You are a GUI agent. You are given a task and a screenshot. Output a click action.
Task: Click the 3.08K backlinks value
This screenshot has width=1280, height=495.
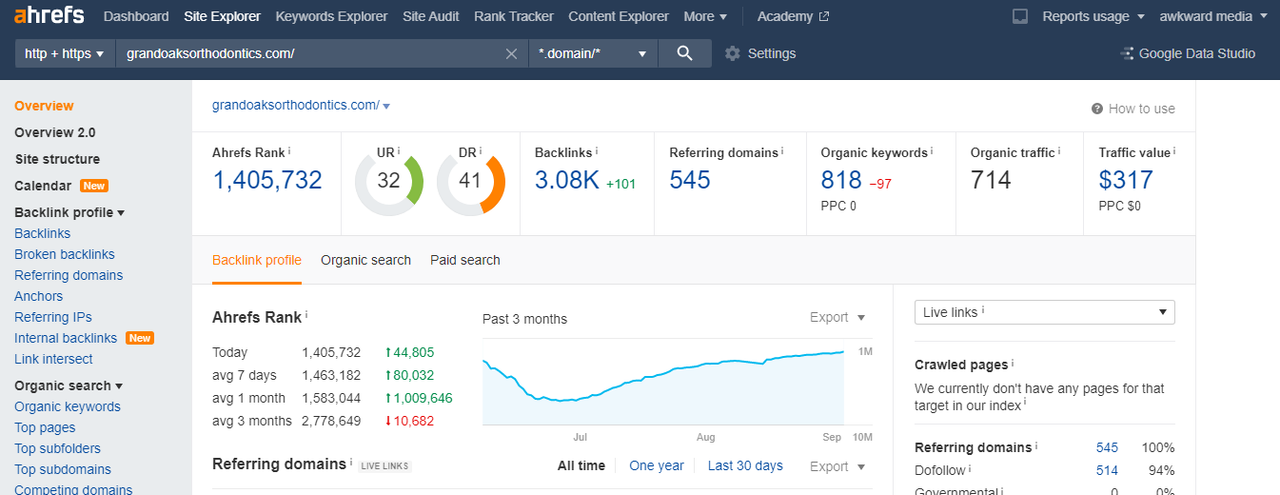pos(567,180)
